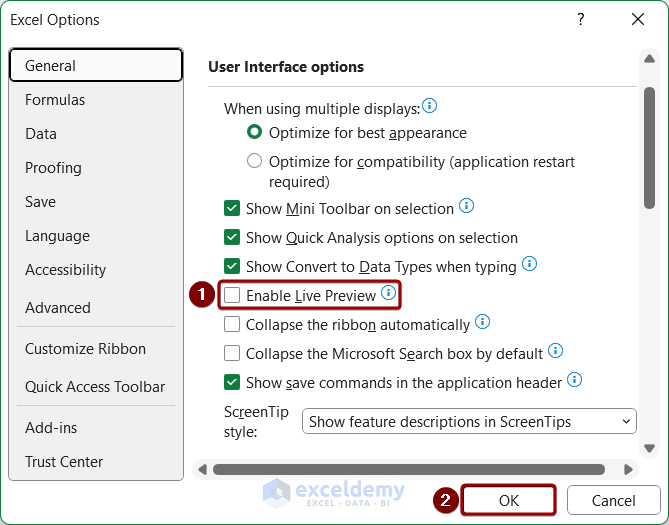
Task: Go to the Data category
Action: 96,134
